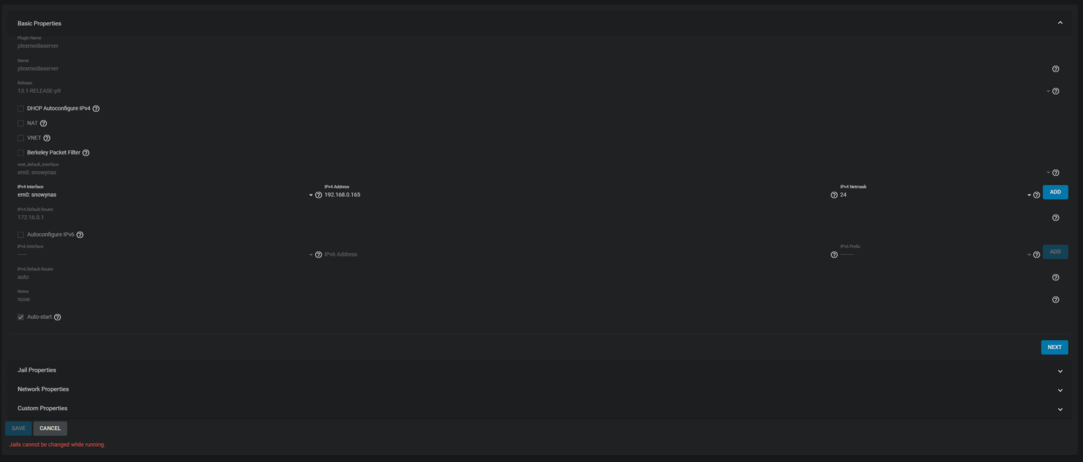Click the NAT help question icon
Viewport: 1083px width, 462px height.
(44, 124)
